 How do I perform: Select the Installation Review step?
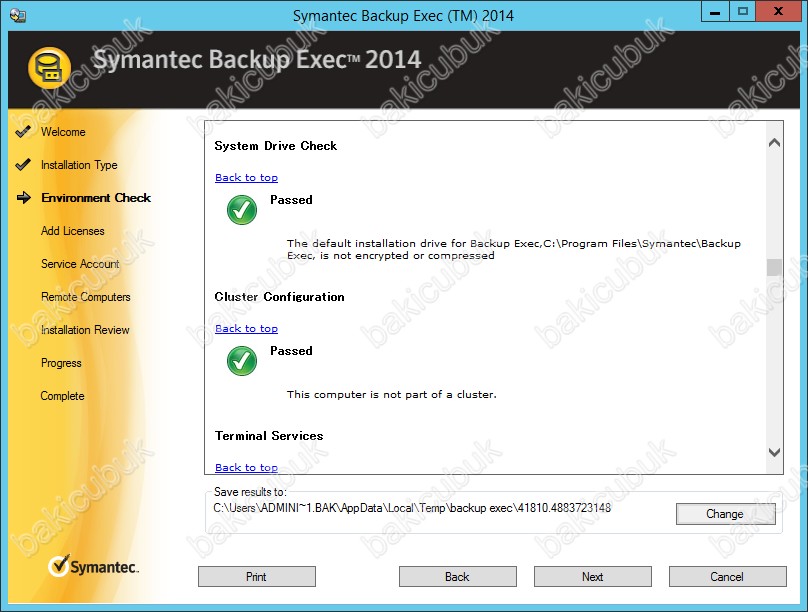(85, 330)
